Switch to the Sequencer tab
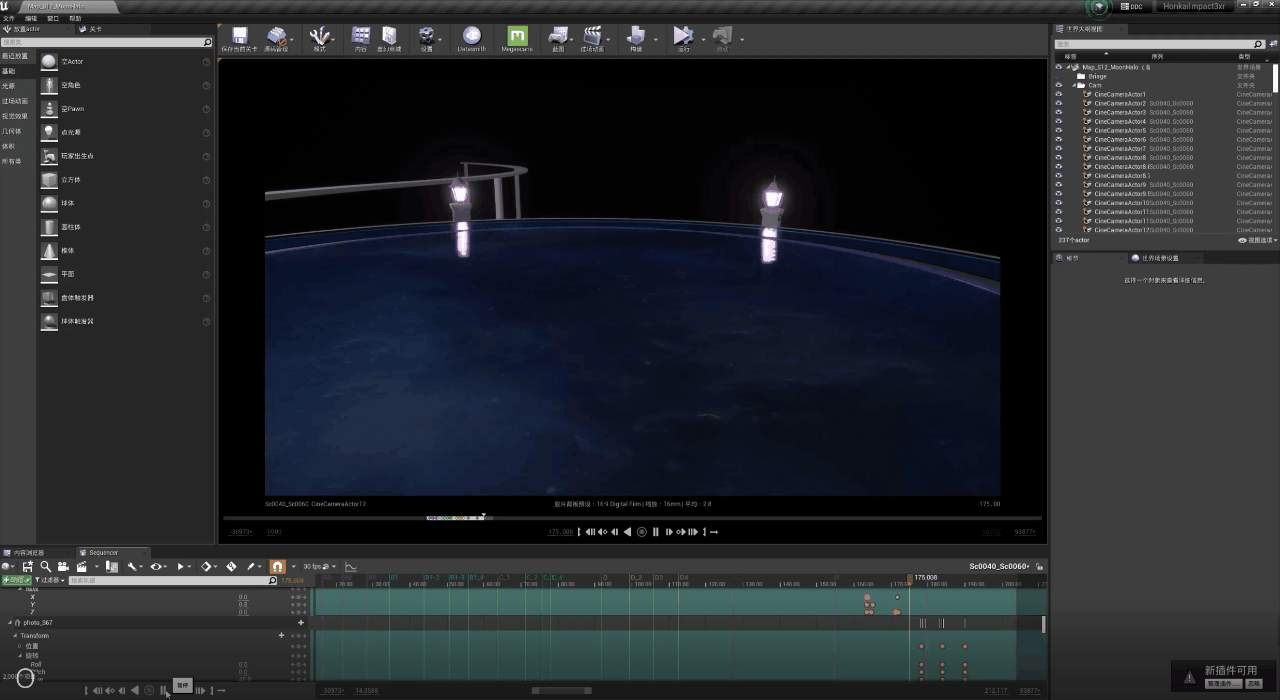Viewport: 1280px width, 700px height. 103,552
